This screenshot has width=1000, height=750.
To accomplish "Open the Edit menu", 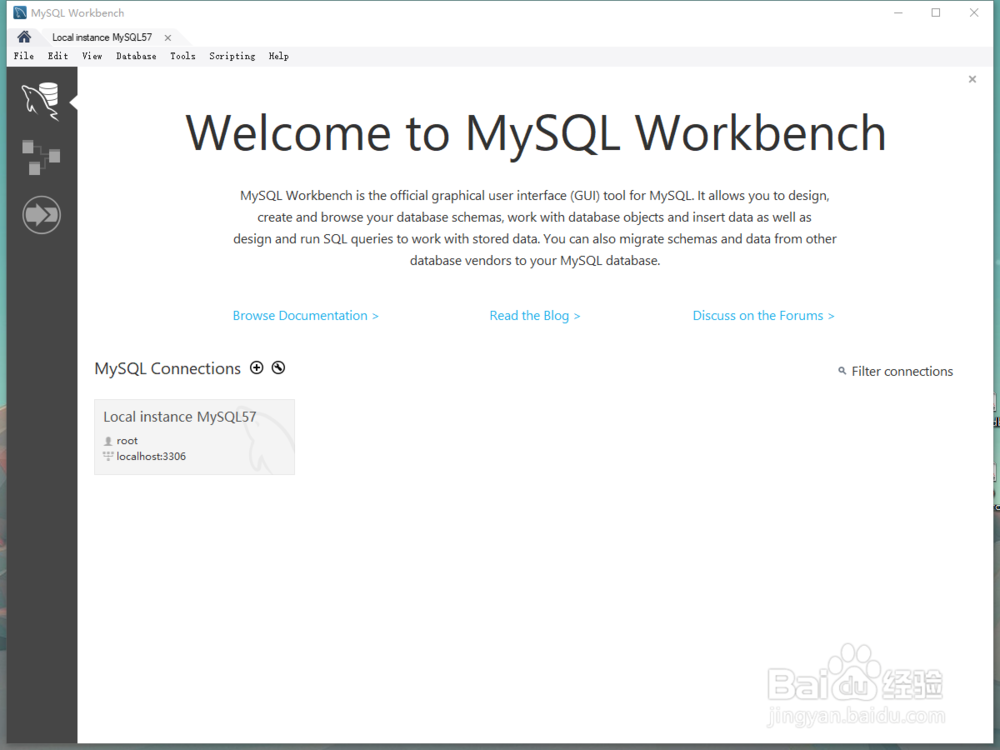I will (x=58, y=56).
